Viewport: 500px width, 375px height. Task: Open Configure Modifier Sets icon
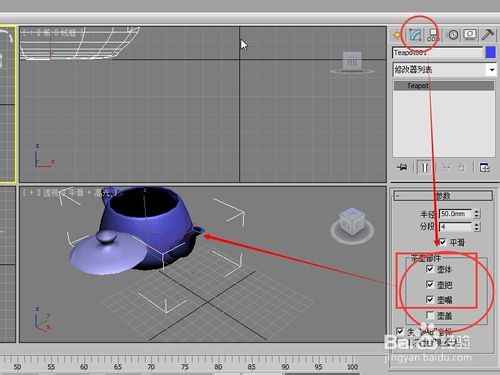pyautogui.click(x=485, y=167)
